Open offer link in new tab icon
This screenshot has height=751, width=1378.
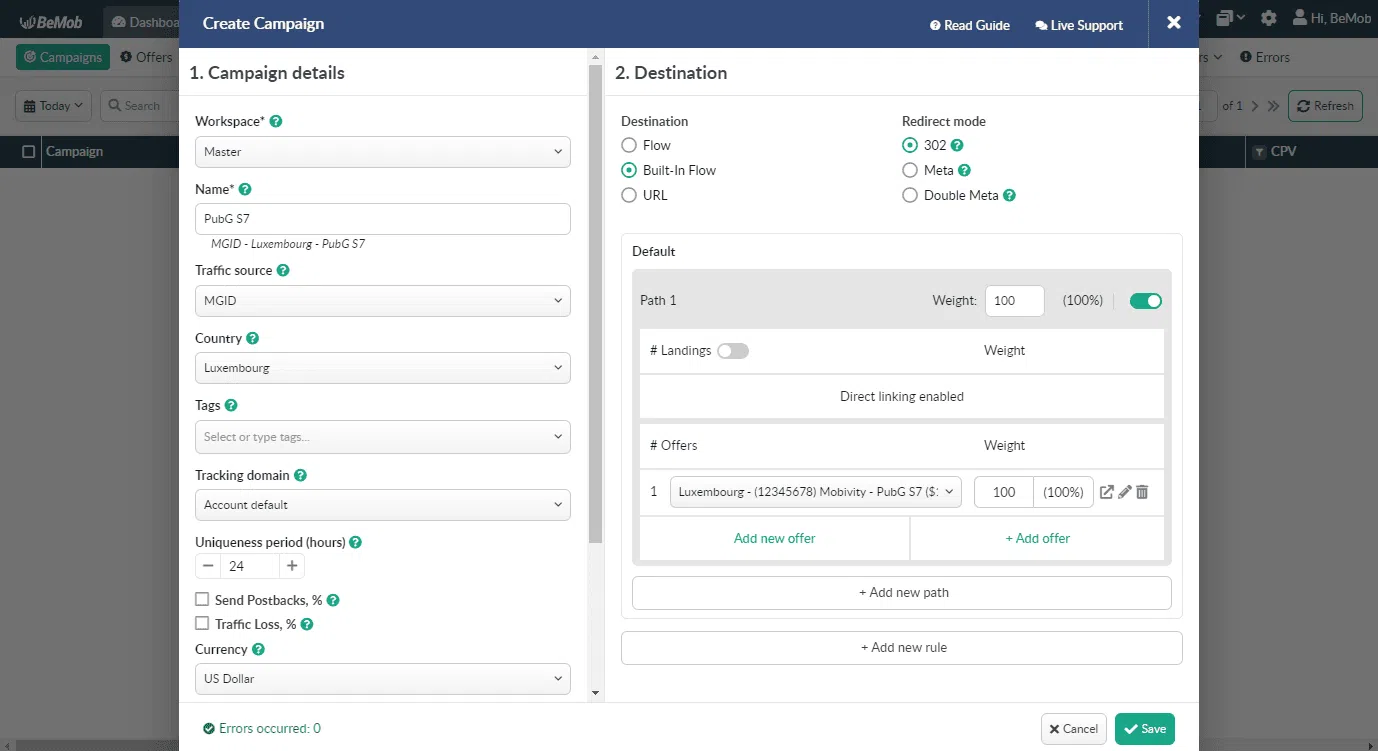tap(1106, 492)
